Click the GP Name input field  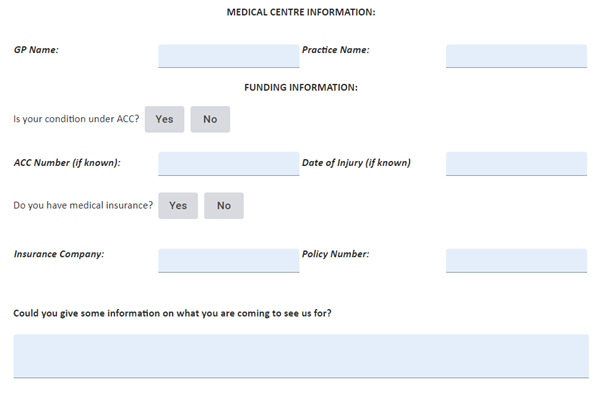point(228,55)
